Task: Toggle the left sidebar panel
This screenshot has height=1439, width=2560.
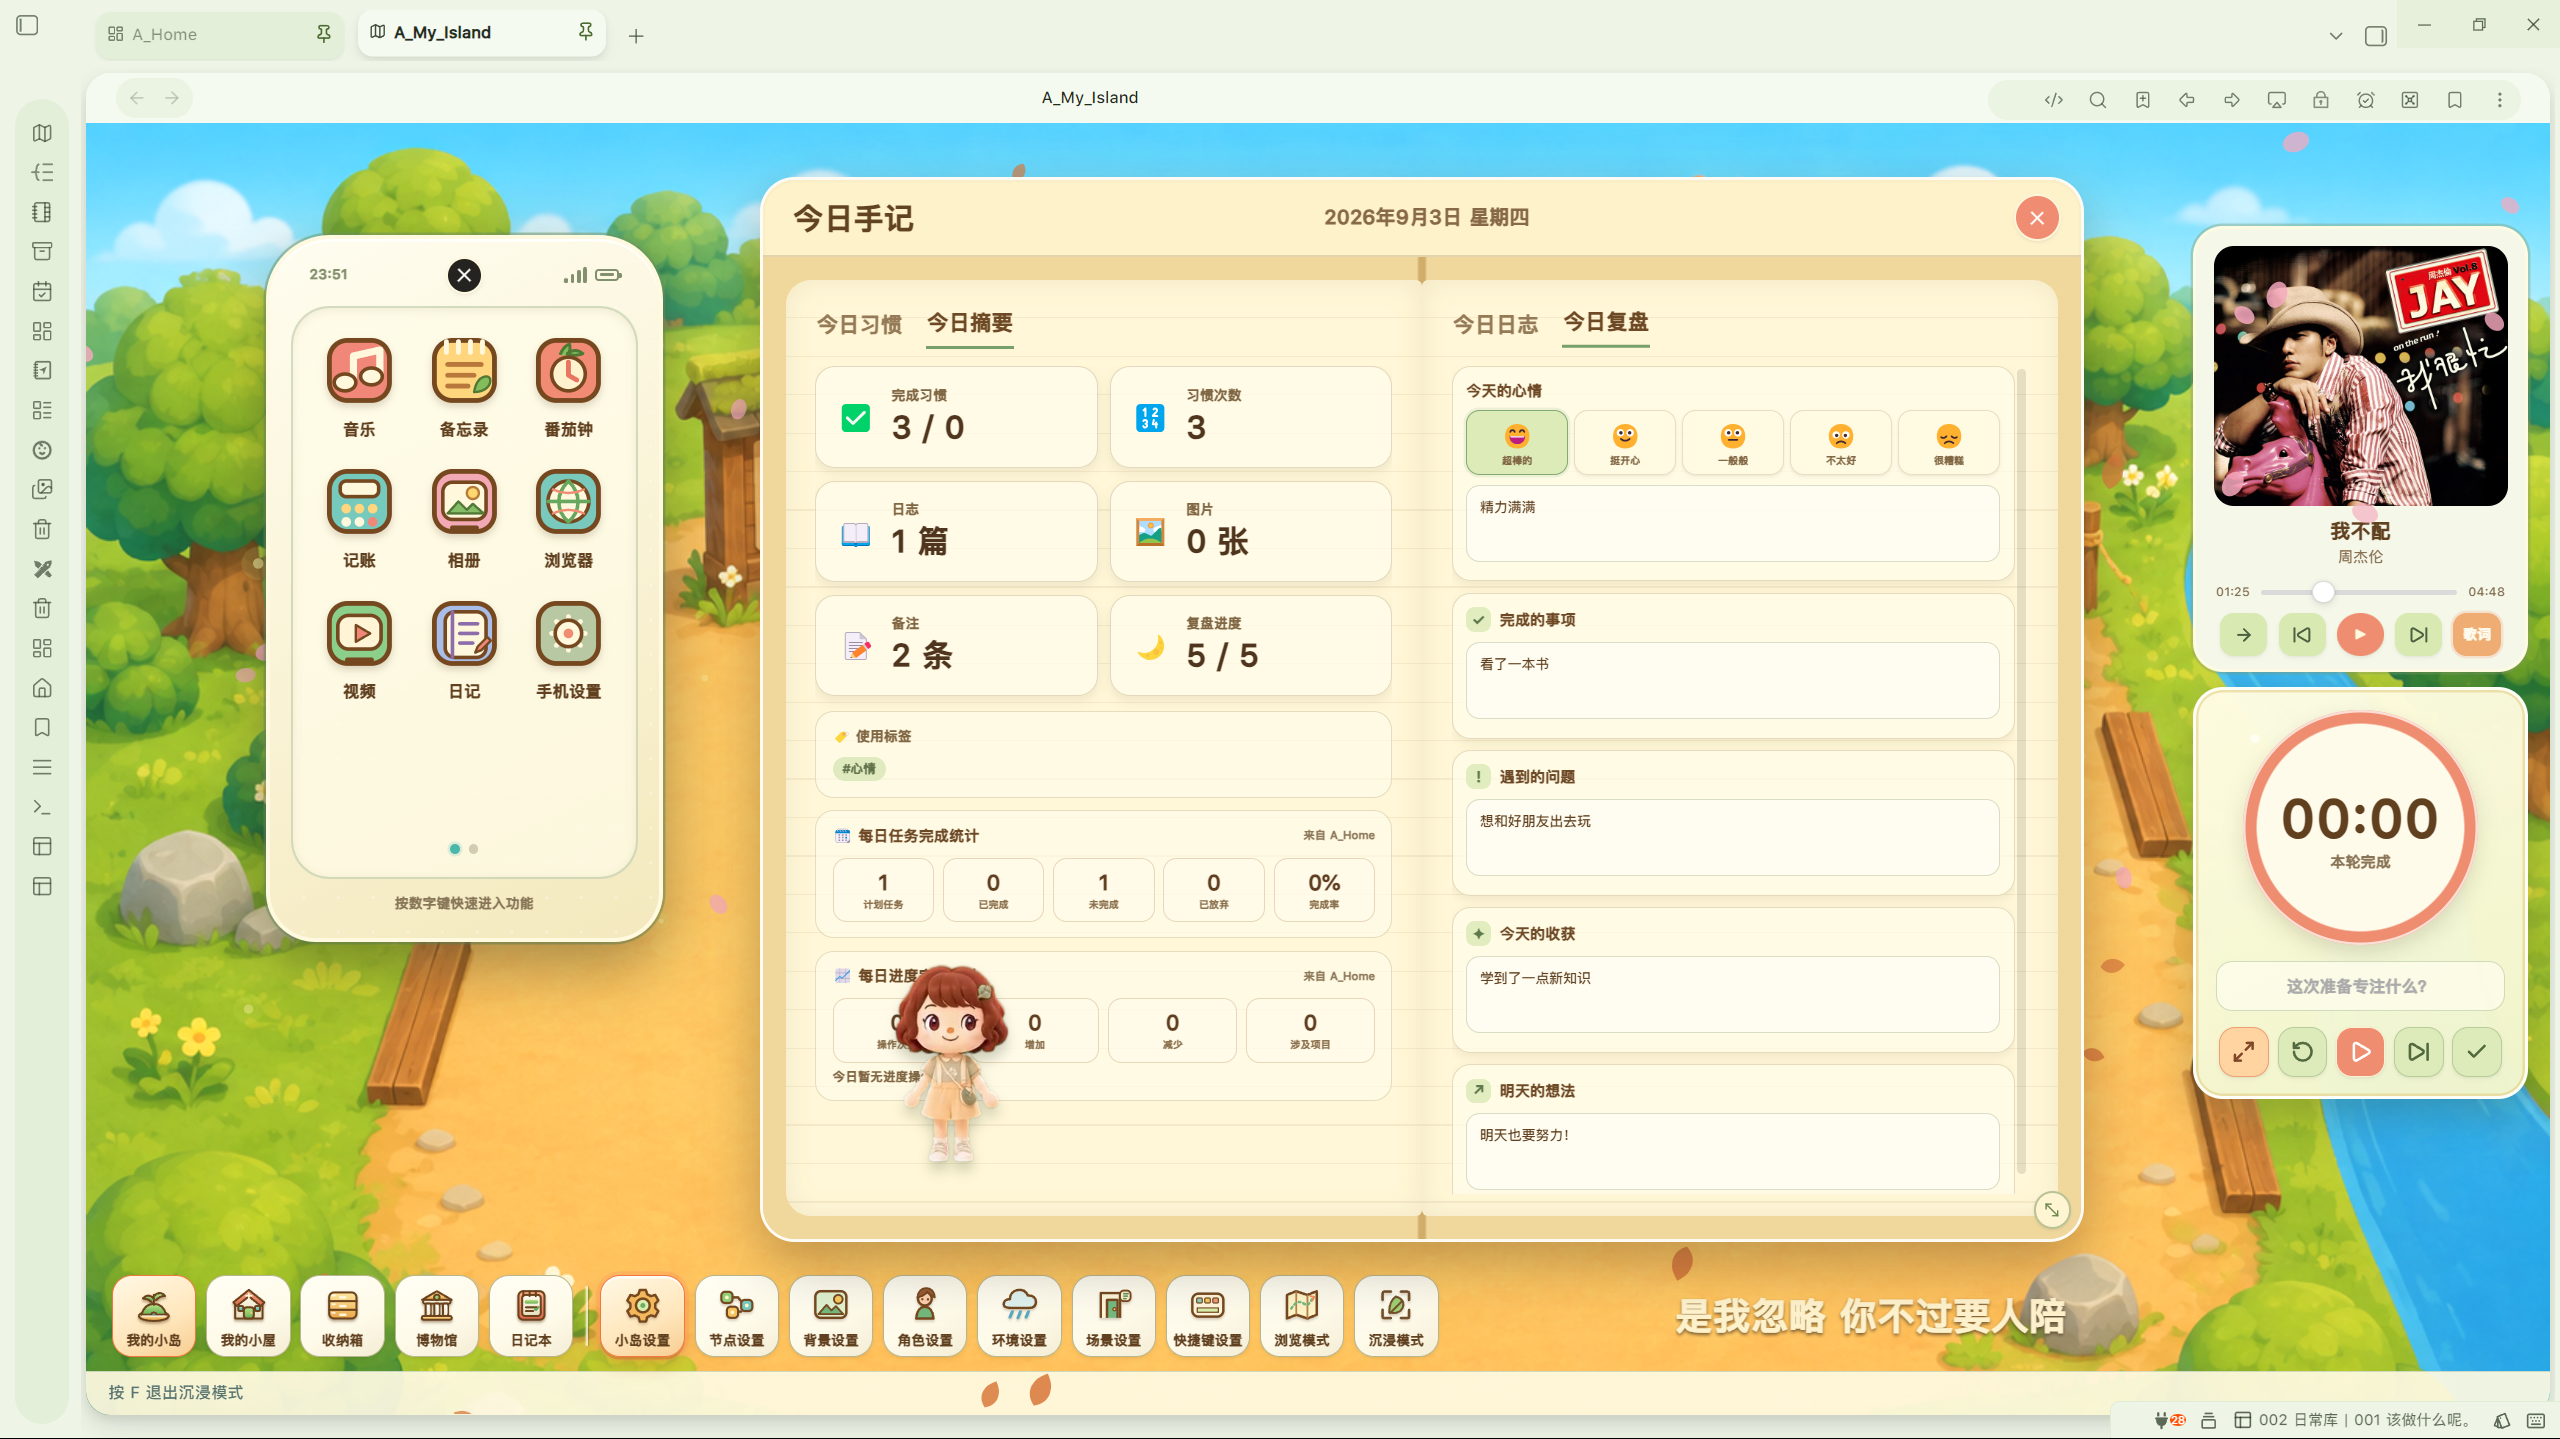Action: click(x=28, y=25)
